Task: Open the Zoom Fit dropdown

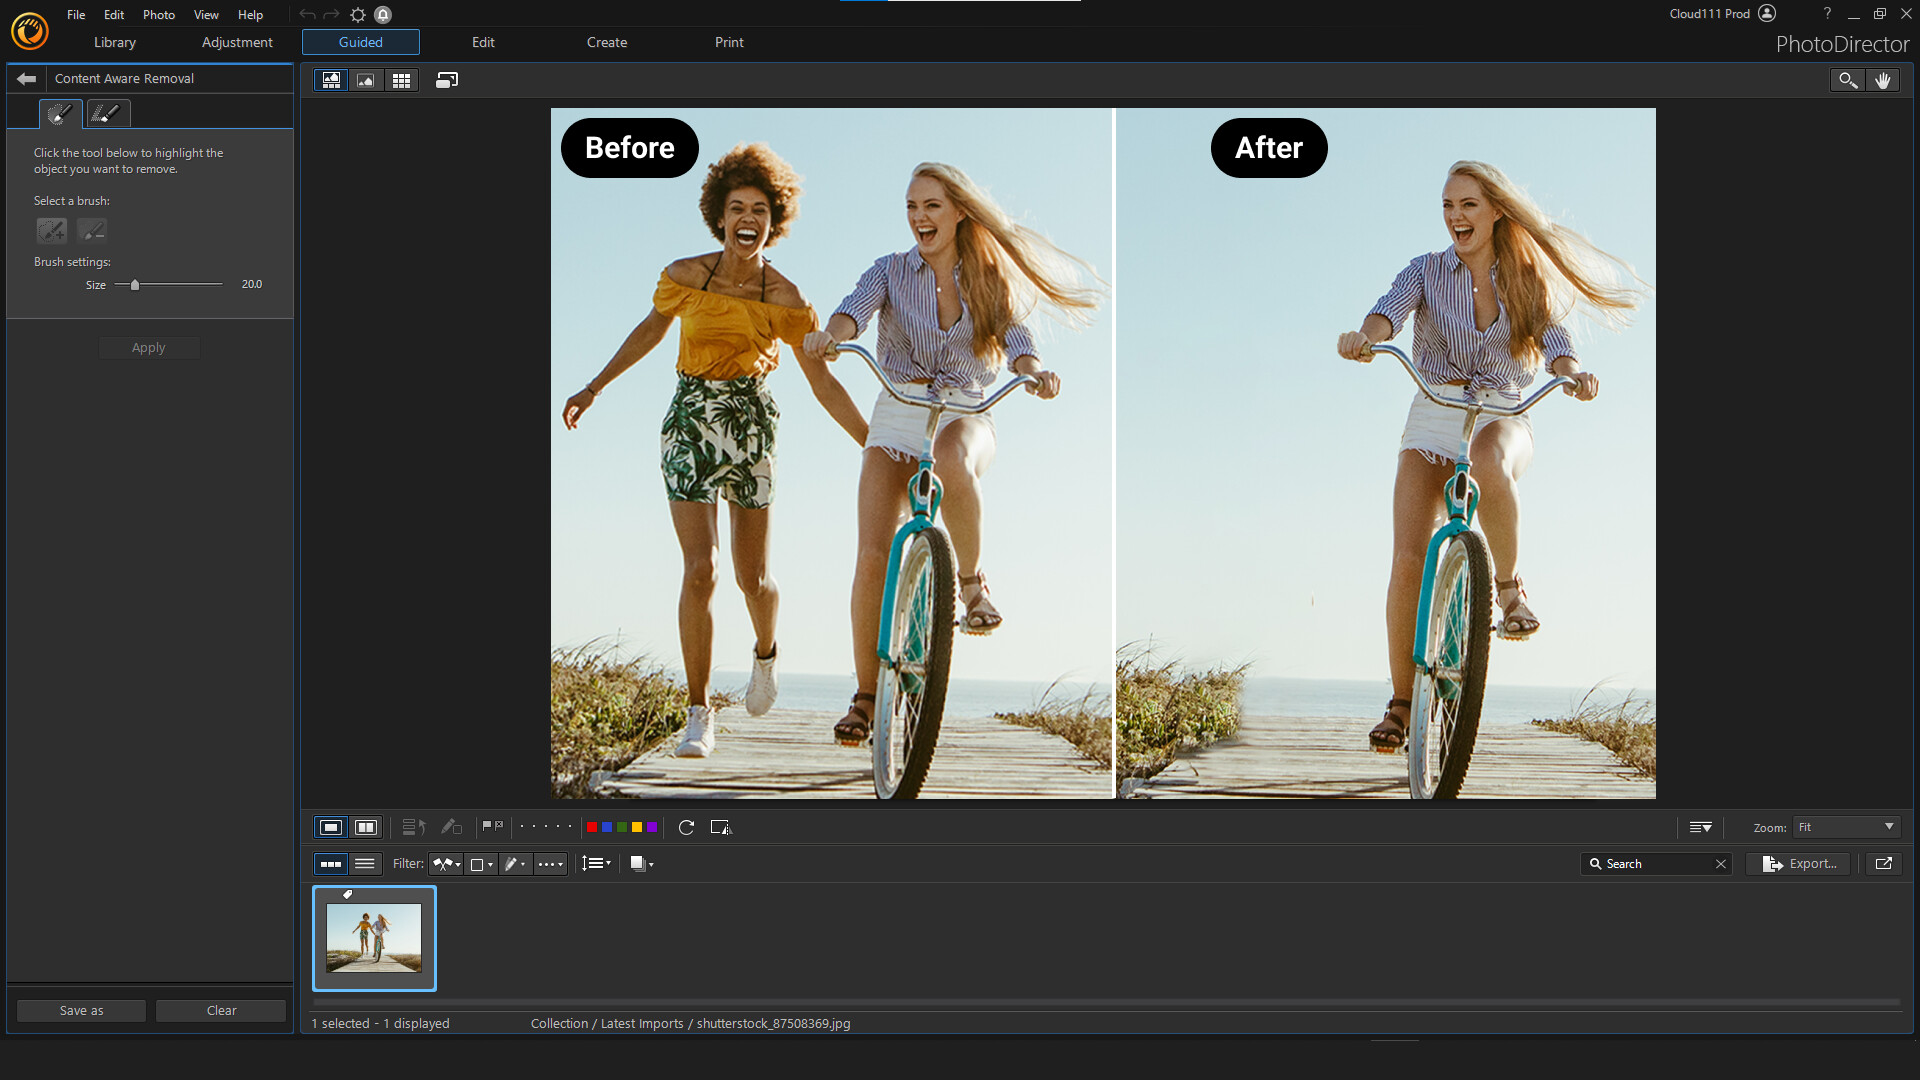Action: click(x=1846, y=827)
